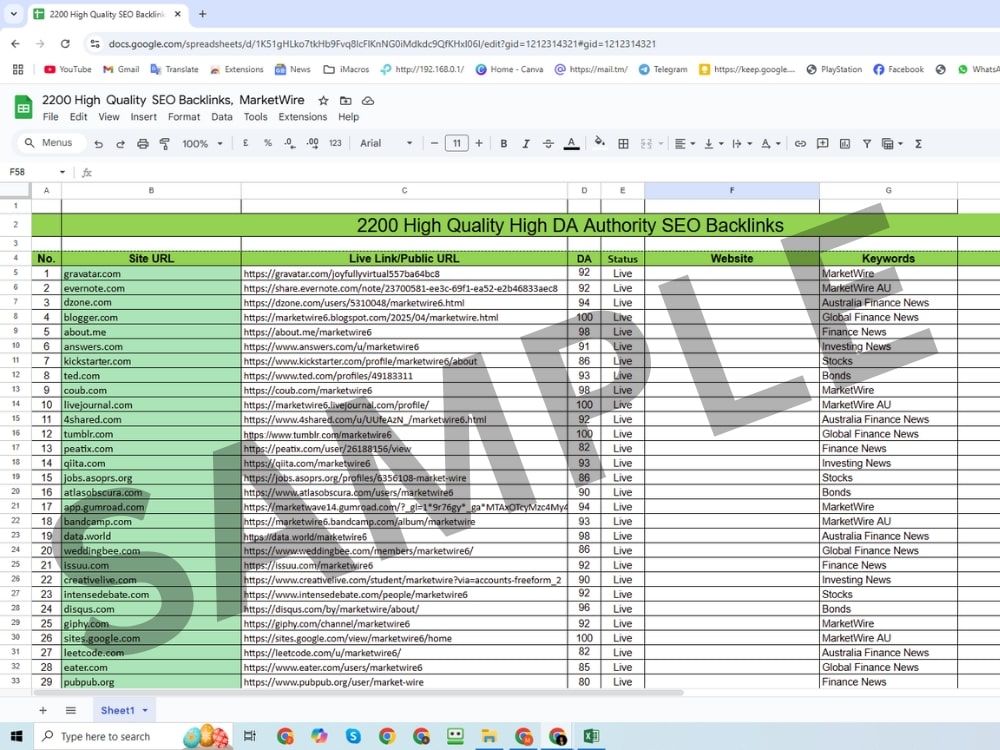1000x750 pixels.
Task: Decrease decimal places
Action: [x=290, y=143]
